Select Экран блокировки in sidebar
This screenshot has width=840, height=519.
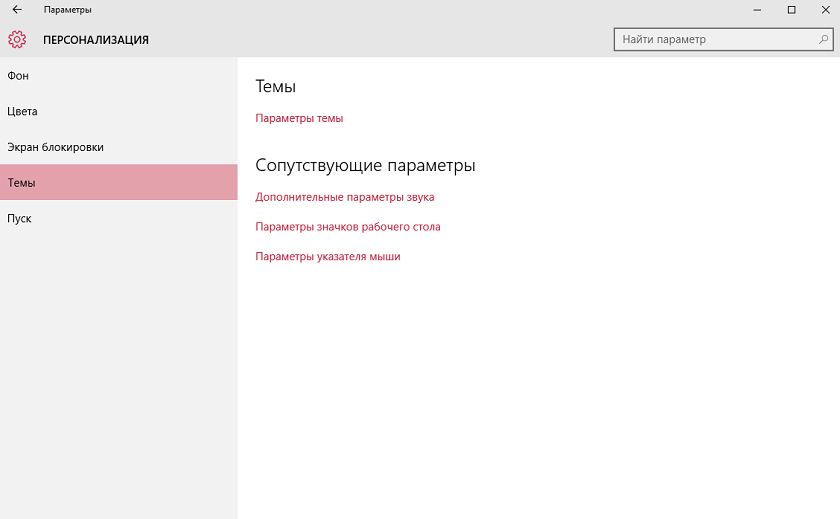click(118, 147)
